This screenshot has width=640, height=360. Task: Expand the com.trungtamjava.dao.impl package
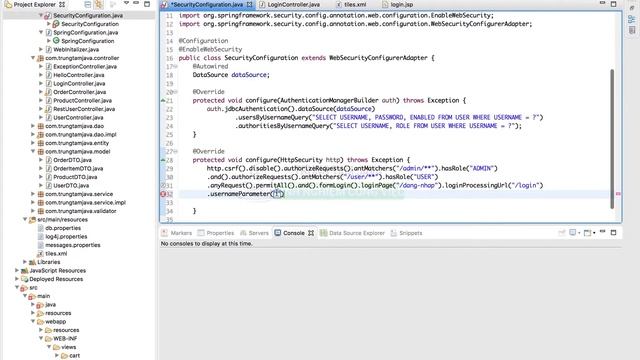pos(33,134)
